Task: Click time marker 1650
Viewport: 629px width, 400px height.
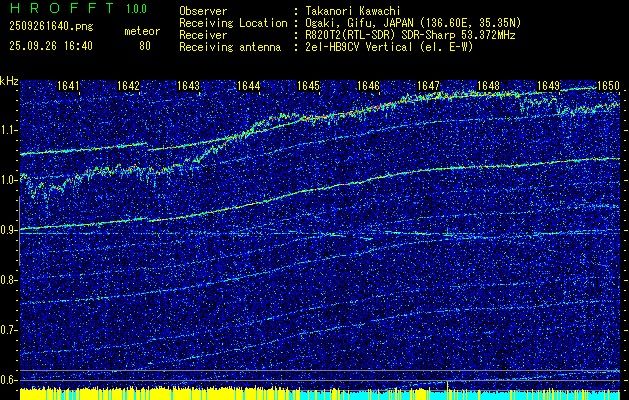Action: (x=608, y=86)
